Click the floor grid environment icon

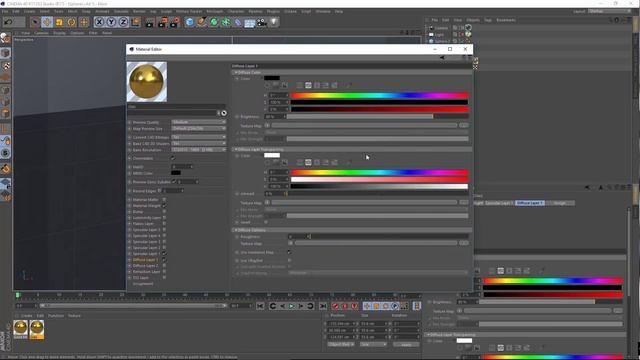[249, 22]
